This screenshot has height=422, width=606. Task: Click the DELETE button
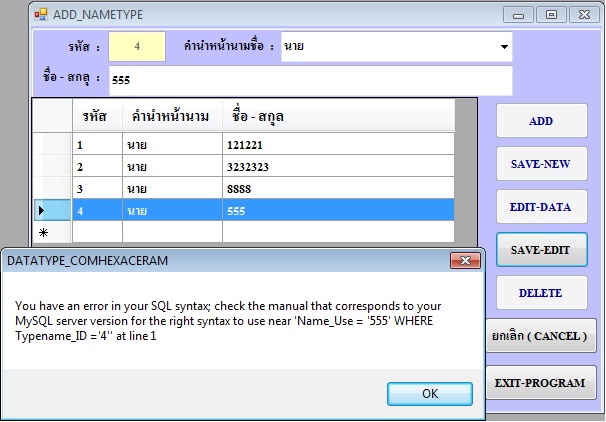(541, 293)
